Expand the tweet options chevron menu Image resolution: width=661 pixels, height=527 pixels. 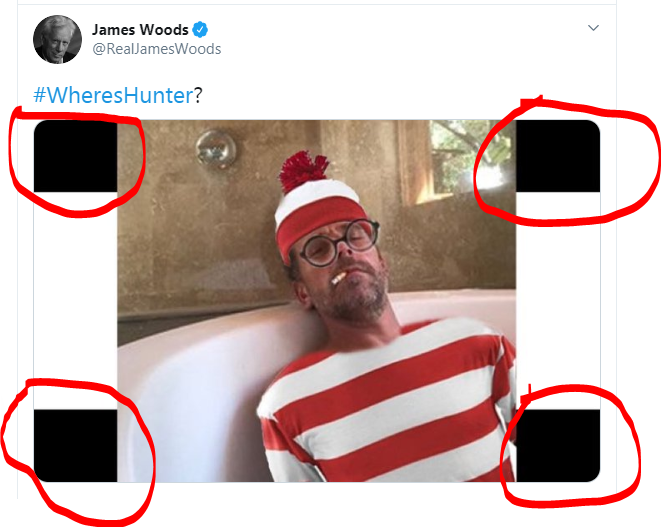pos(593,28)
